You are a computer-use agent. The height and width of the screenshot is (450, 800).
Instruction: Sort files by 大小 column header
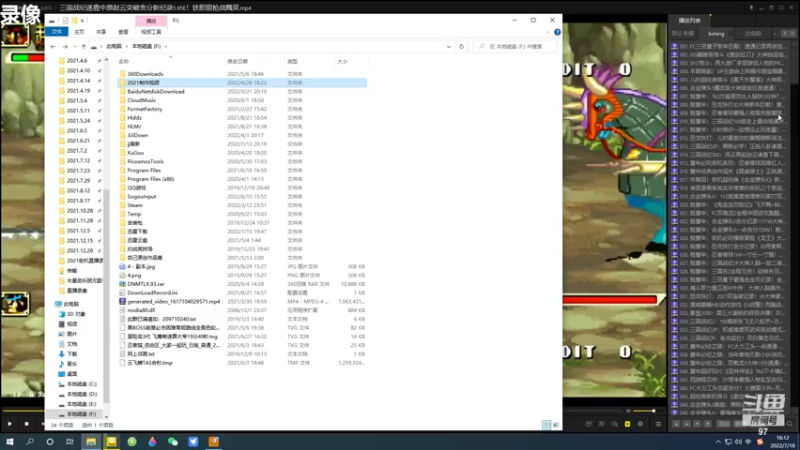pyautogui.click(x=342, y=61)
